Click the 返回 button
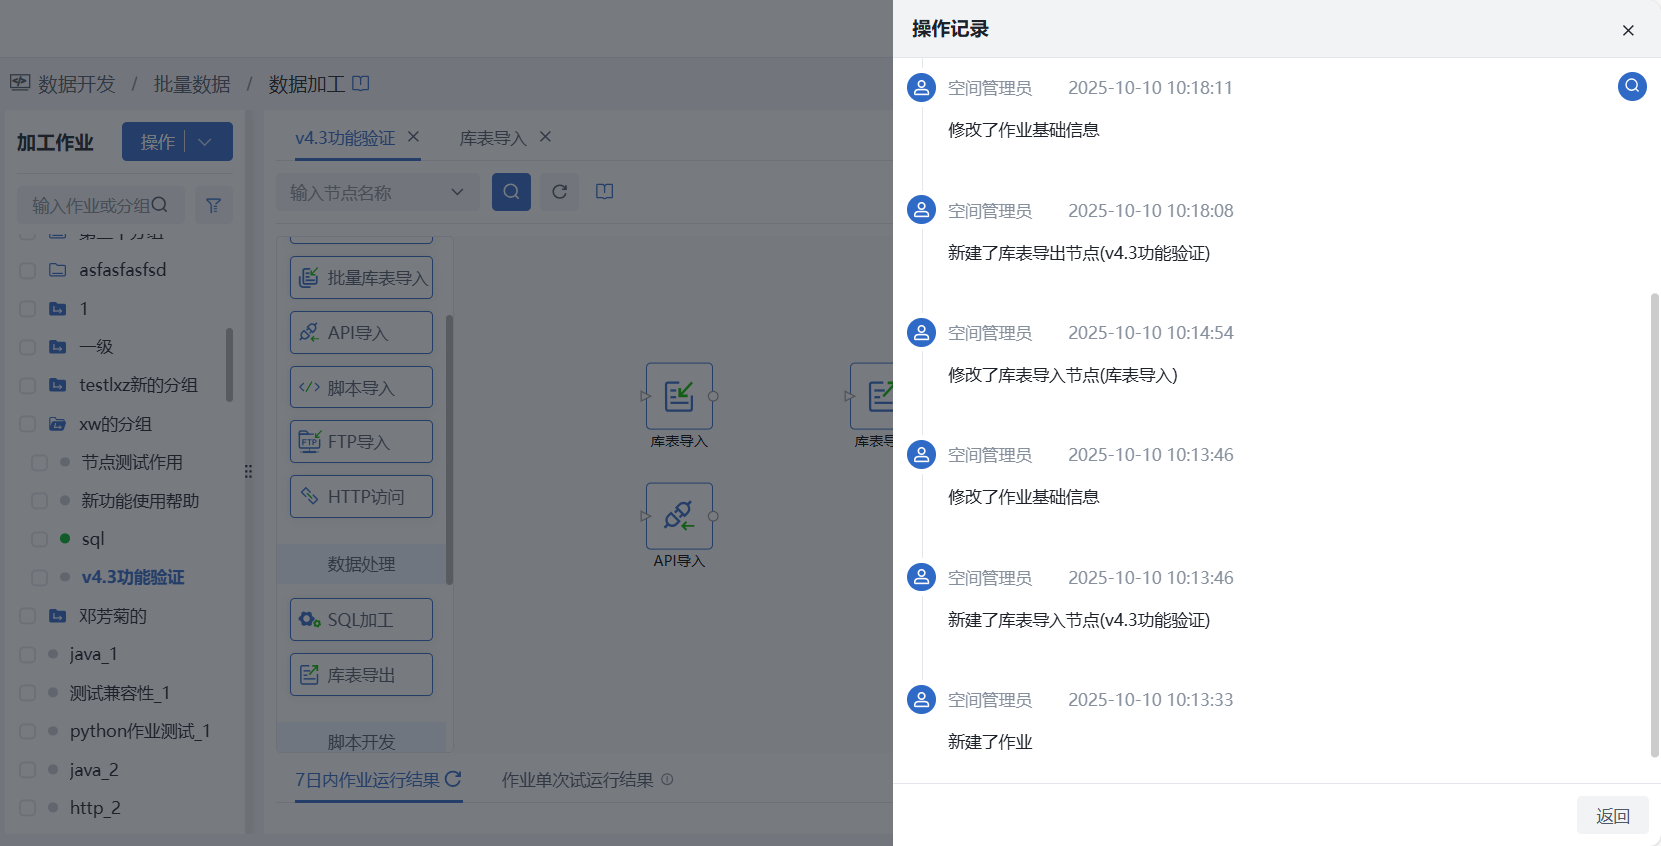 coord(1613,816)
